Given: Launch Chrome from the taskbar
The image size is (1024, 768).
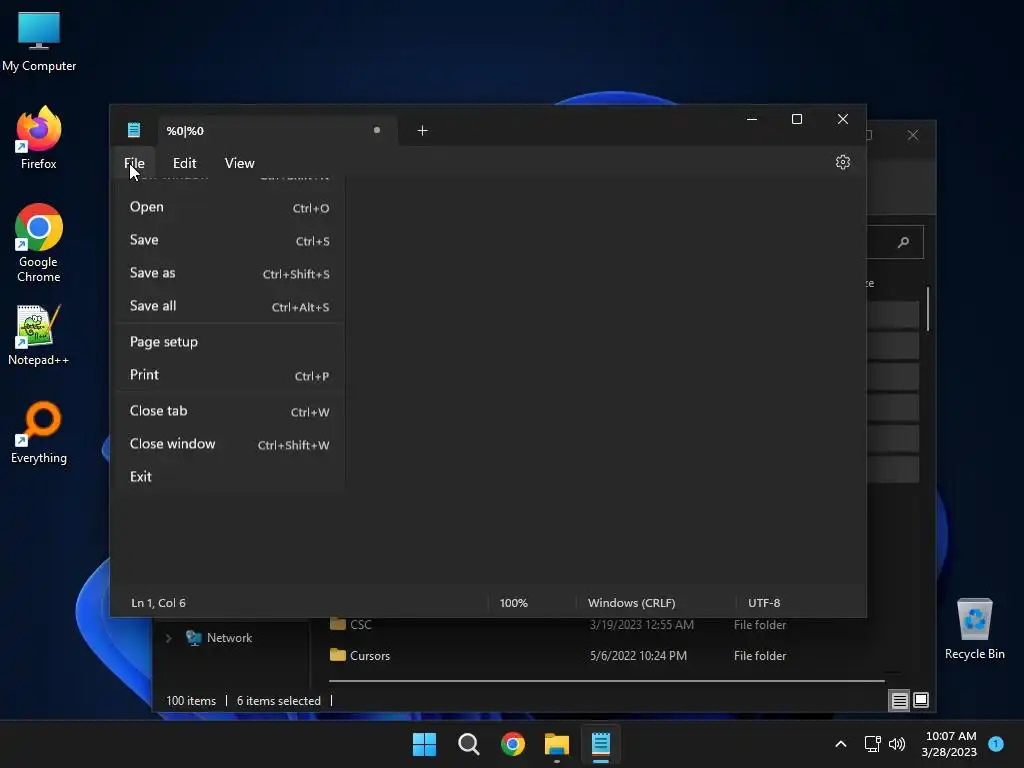Looking at the screenshot, I should tap(513, 744).
